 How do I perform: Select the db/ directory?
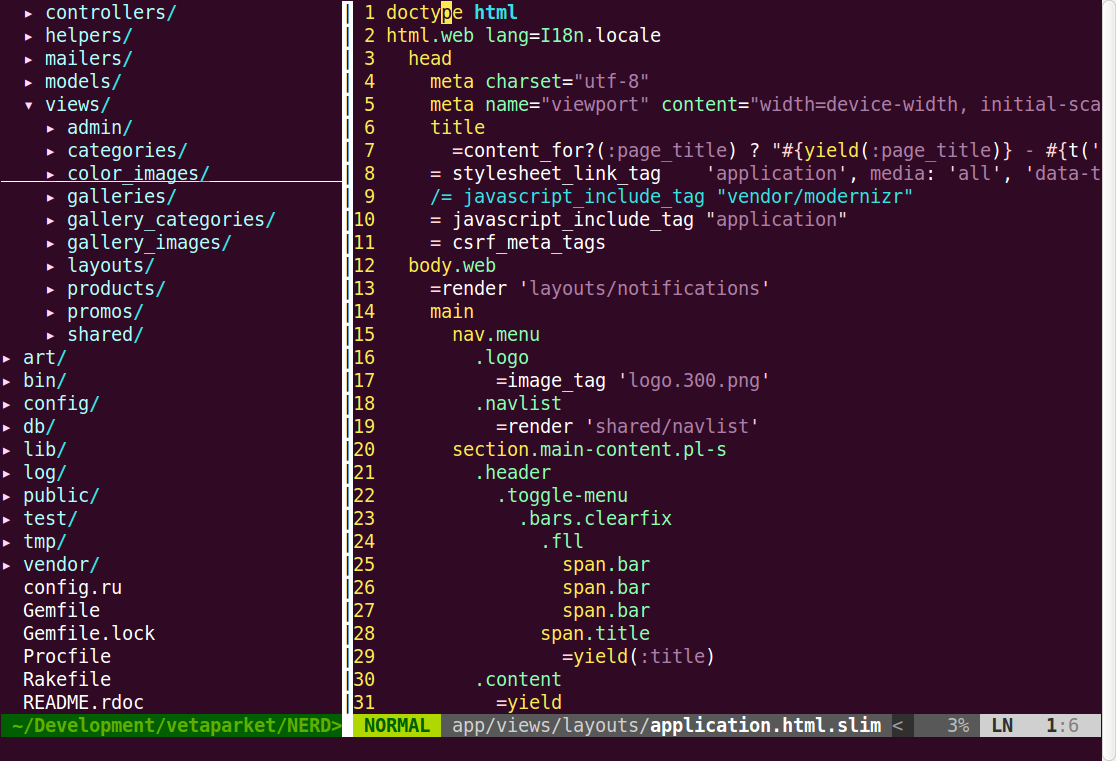pyautogui.click(x=39, y=426)
